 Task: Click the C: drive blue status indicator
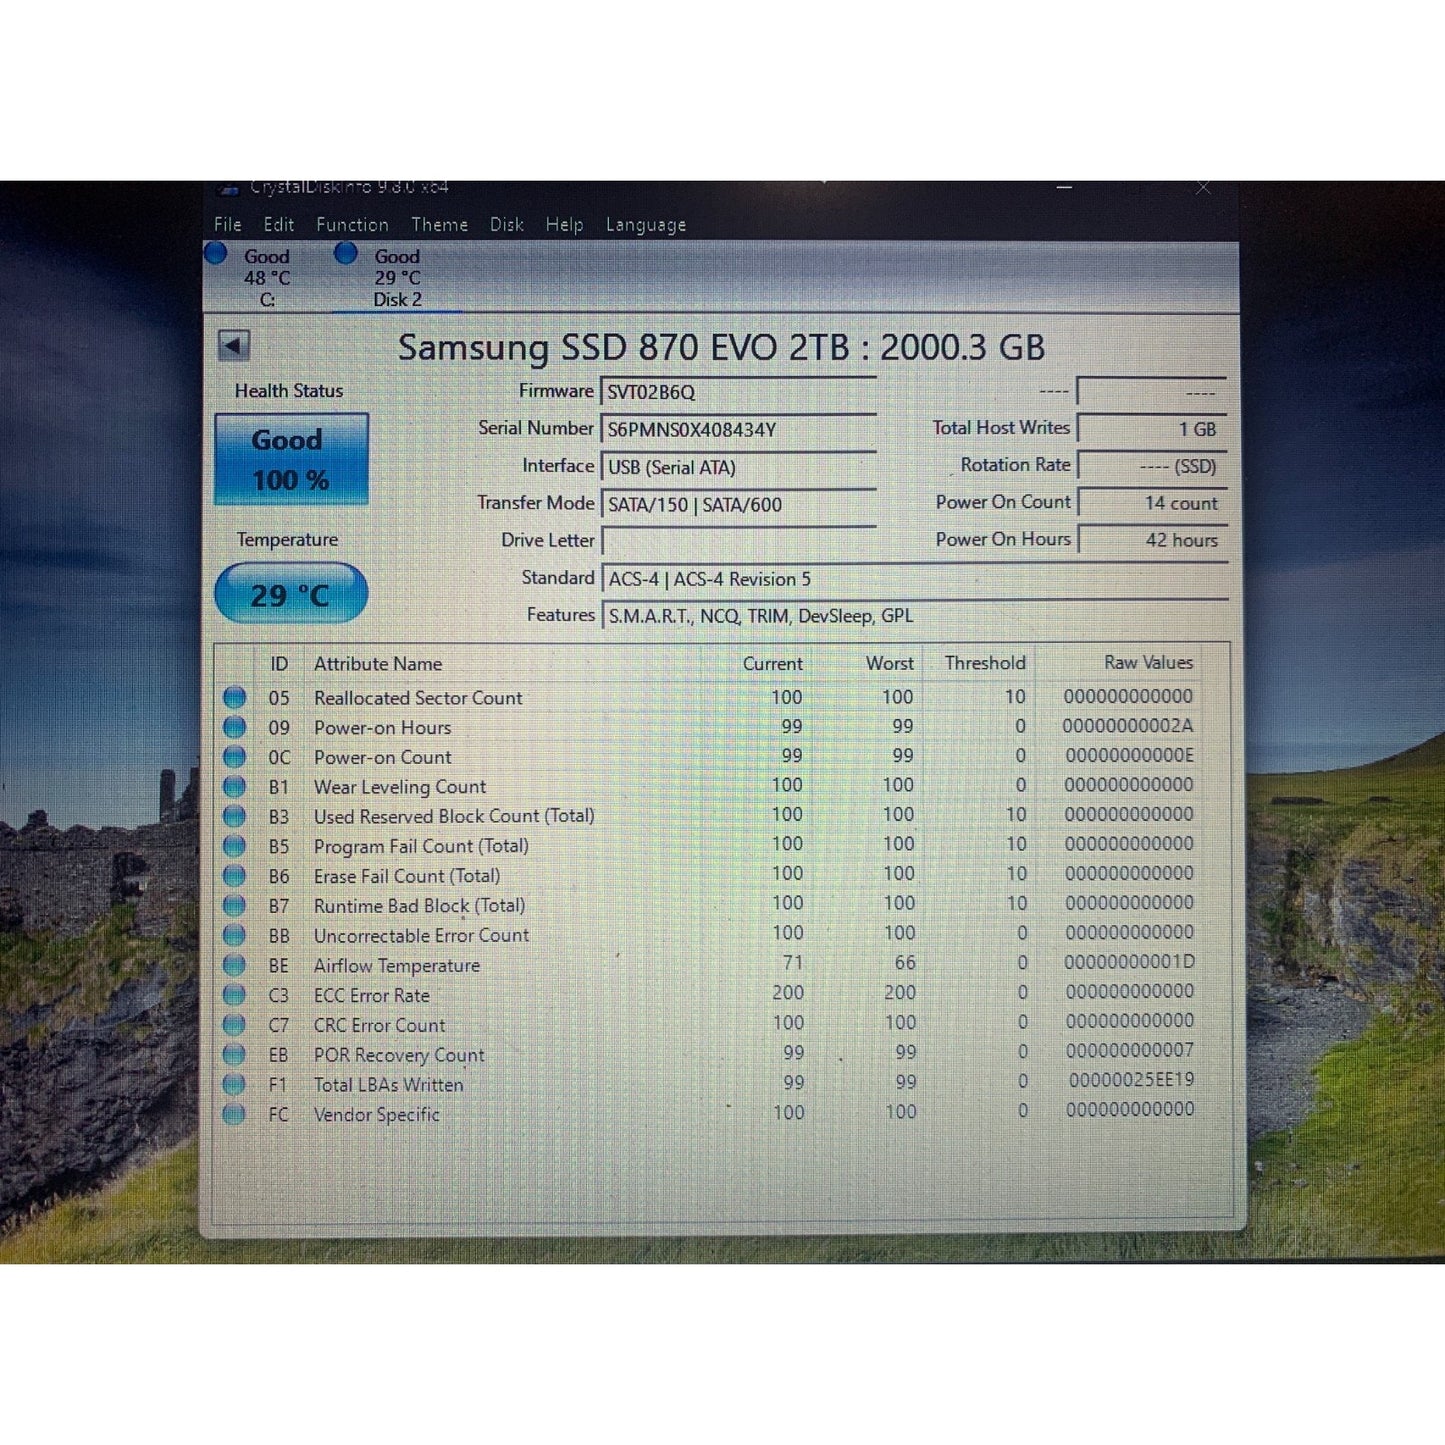[216, 253]
